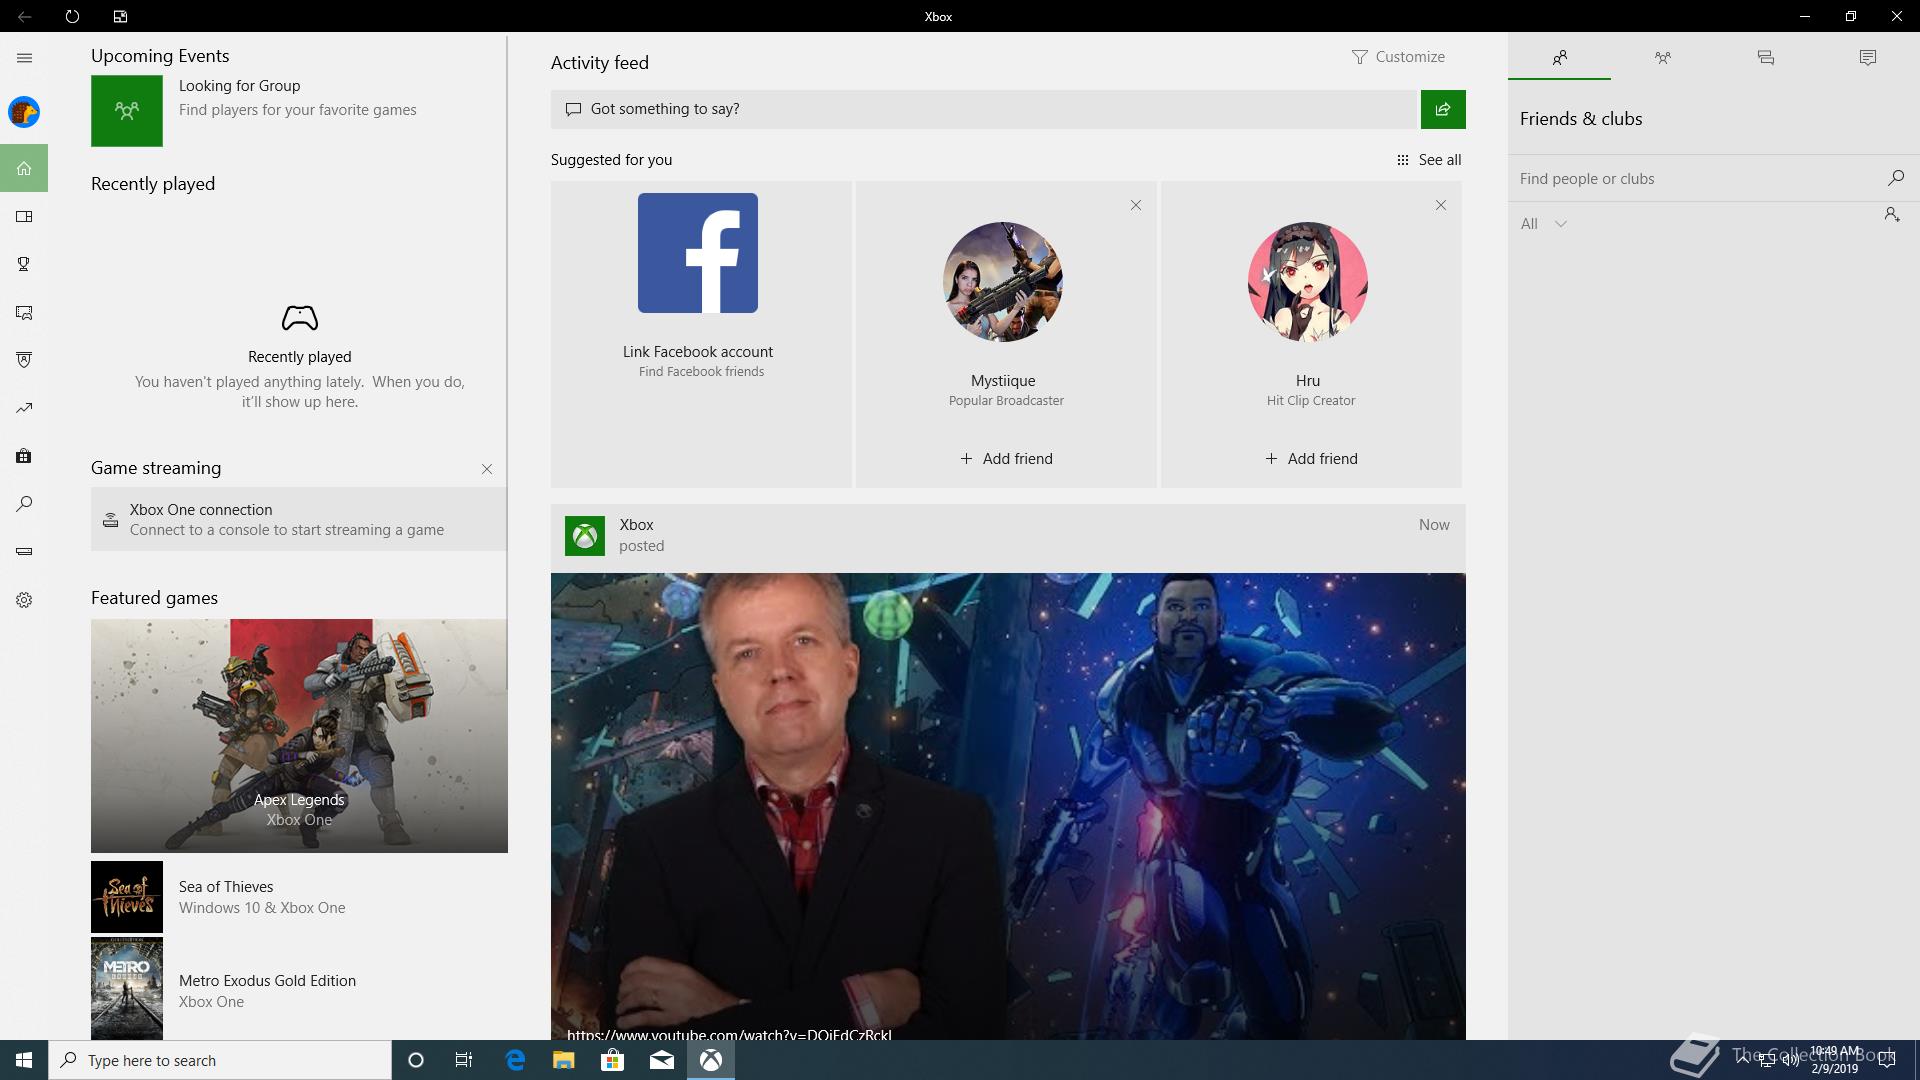Open File Explorer from taskbar
Viewport: 1920px width, 1080px height.
point(564,1060)
